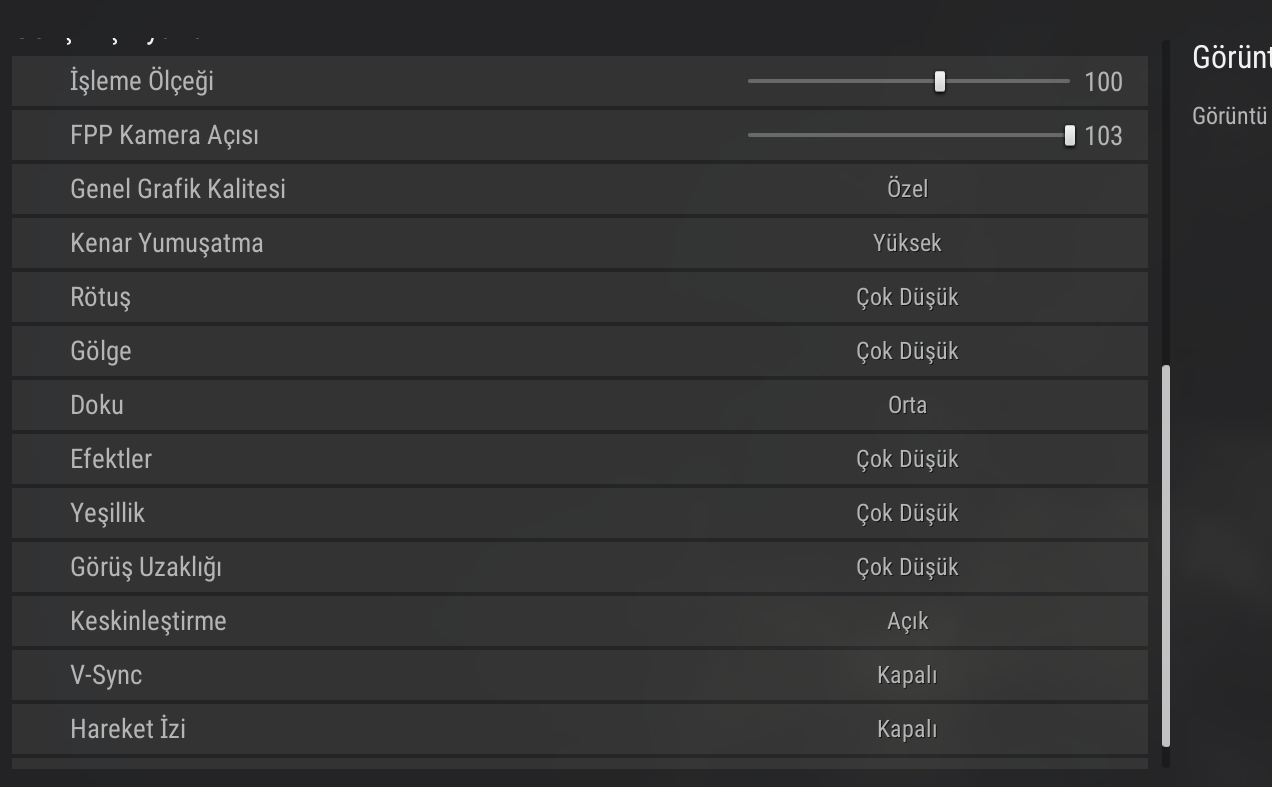The height and width of the screenshot is (787, 1272).
Task: Click the settings list vertical scrollbar
Action: (x=1166, y=555)
